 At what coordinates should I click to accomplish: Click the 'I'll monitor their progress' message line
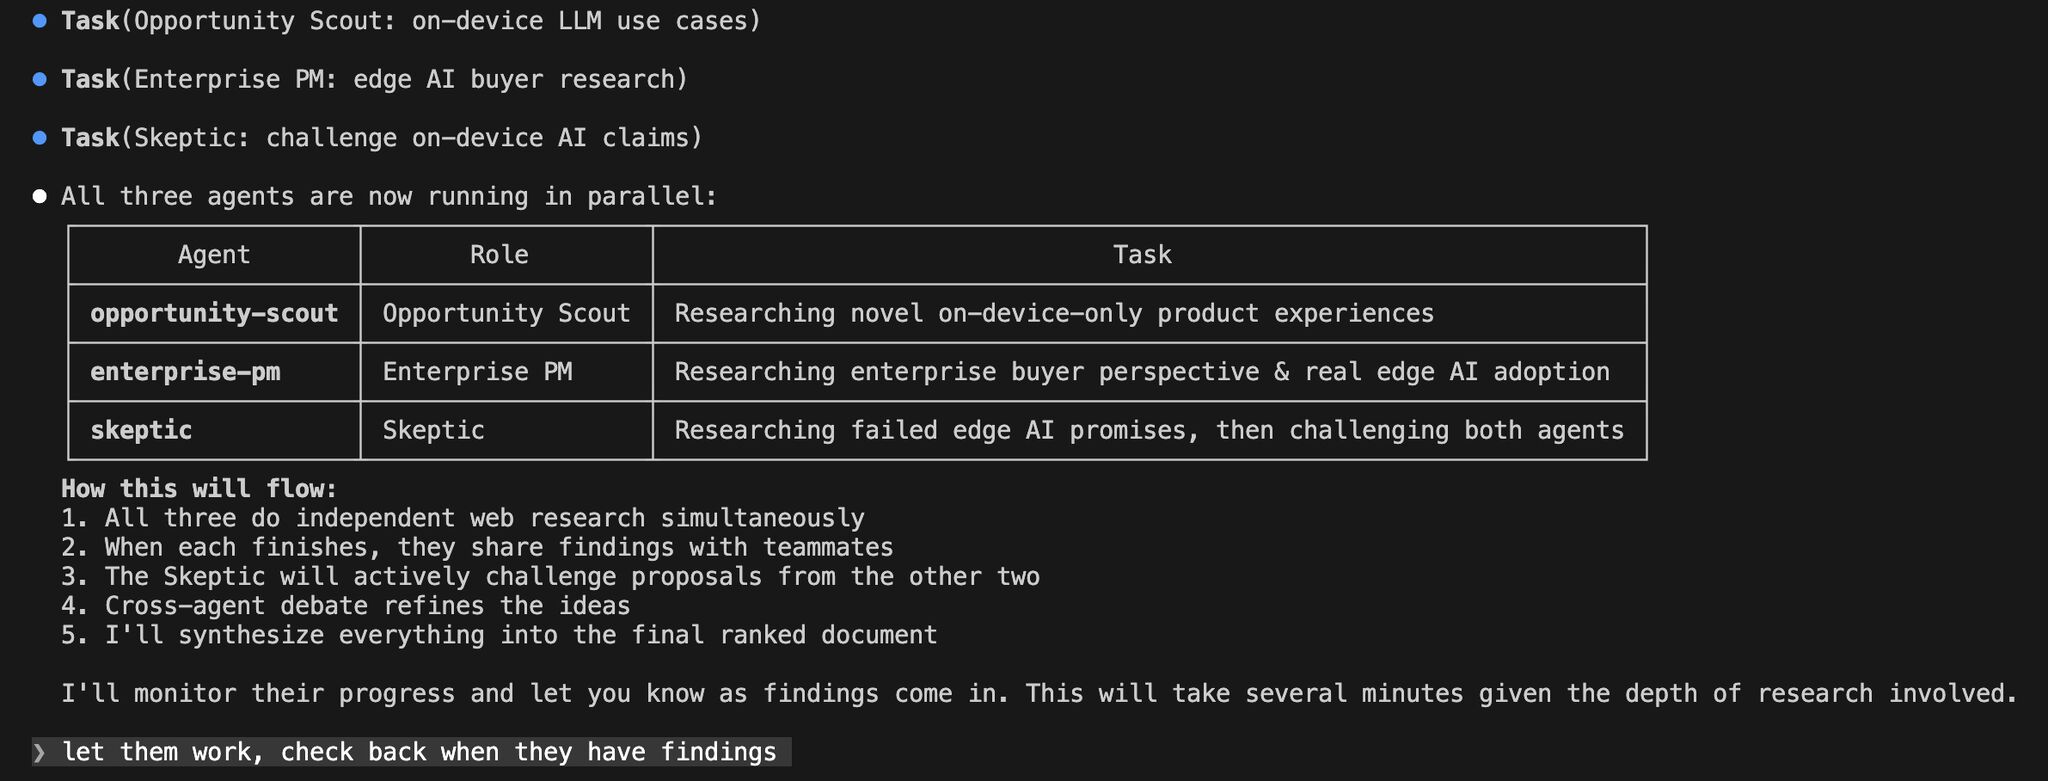point(1039,694)
